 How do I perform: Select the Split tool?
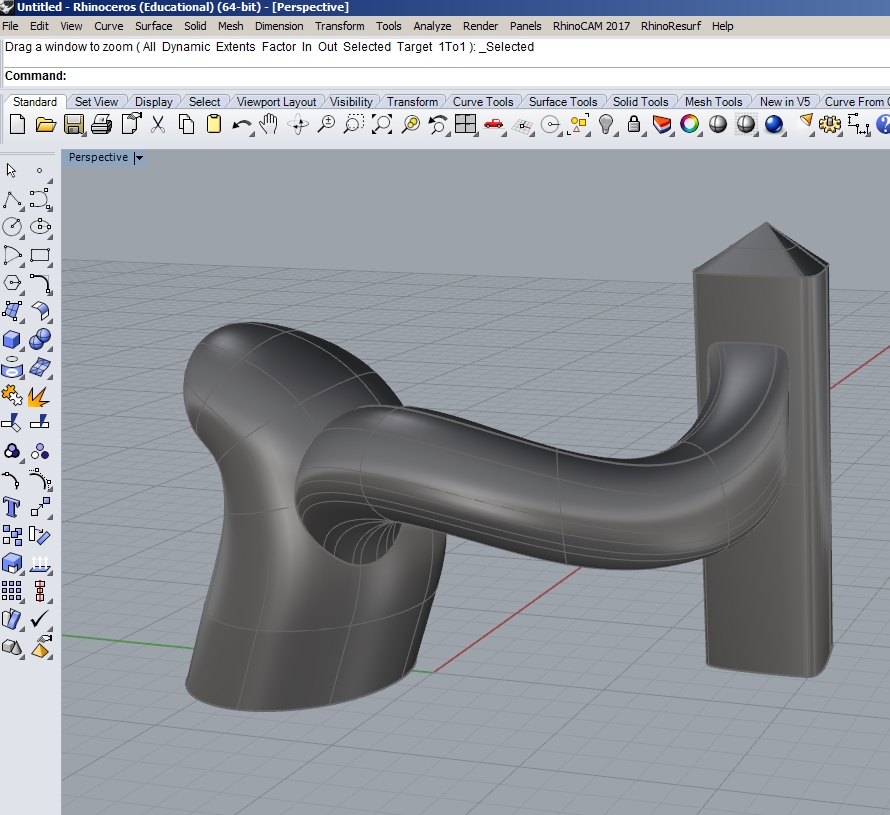tap(39, 423)
